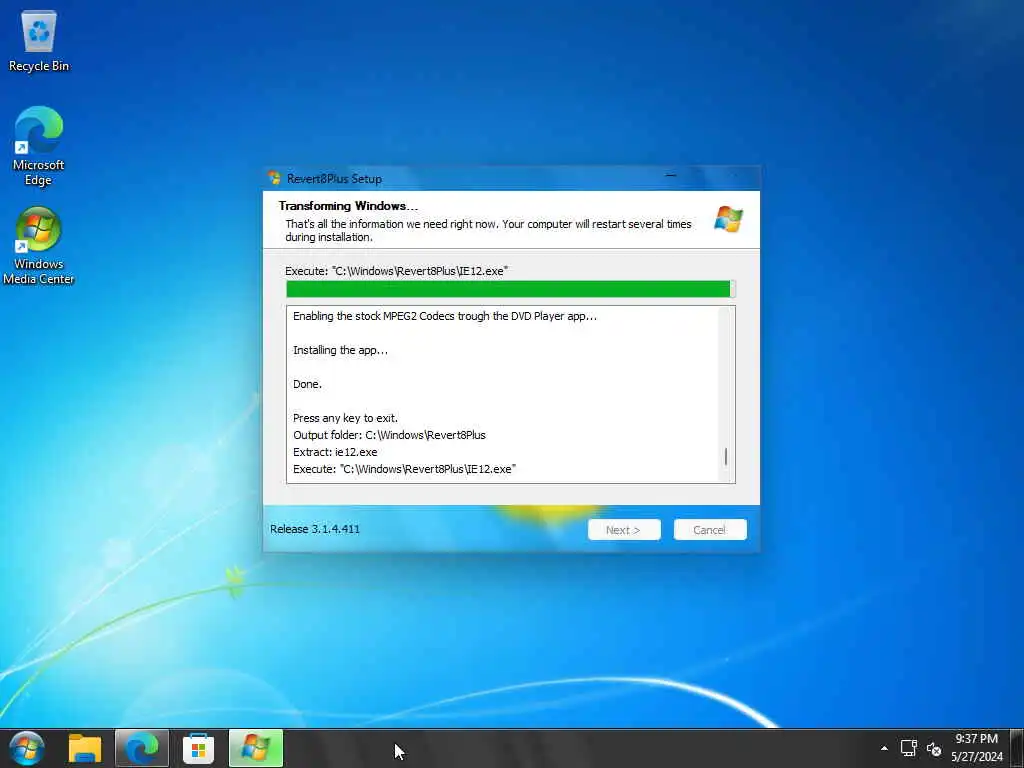Click the Show desktop strip

click(1017, 748)
